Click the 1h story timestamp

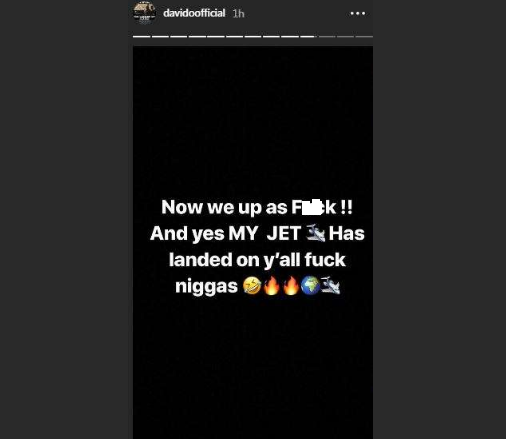238,14
